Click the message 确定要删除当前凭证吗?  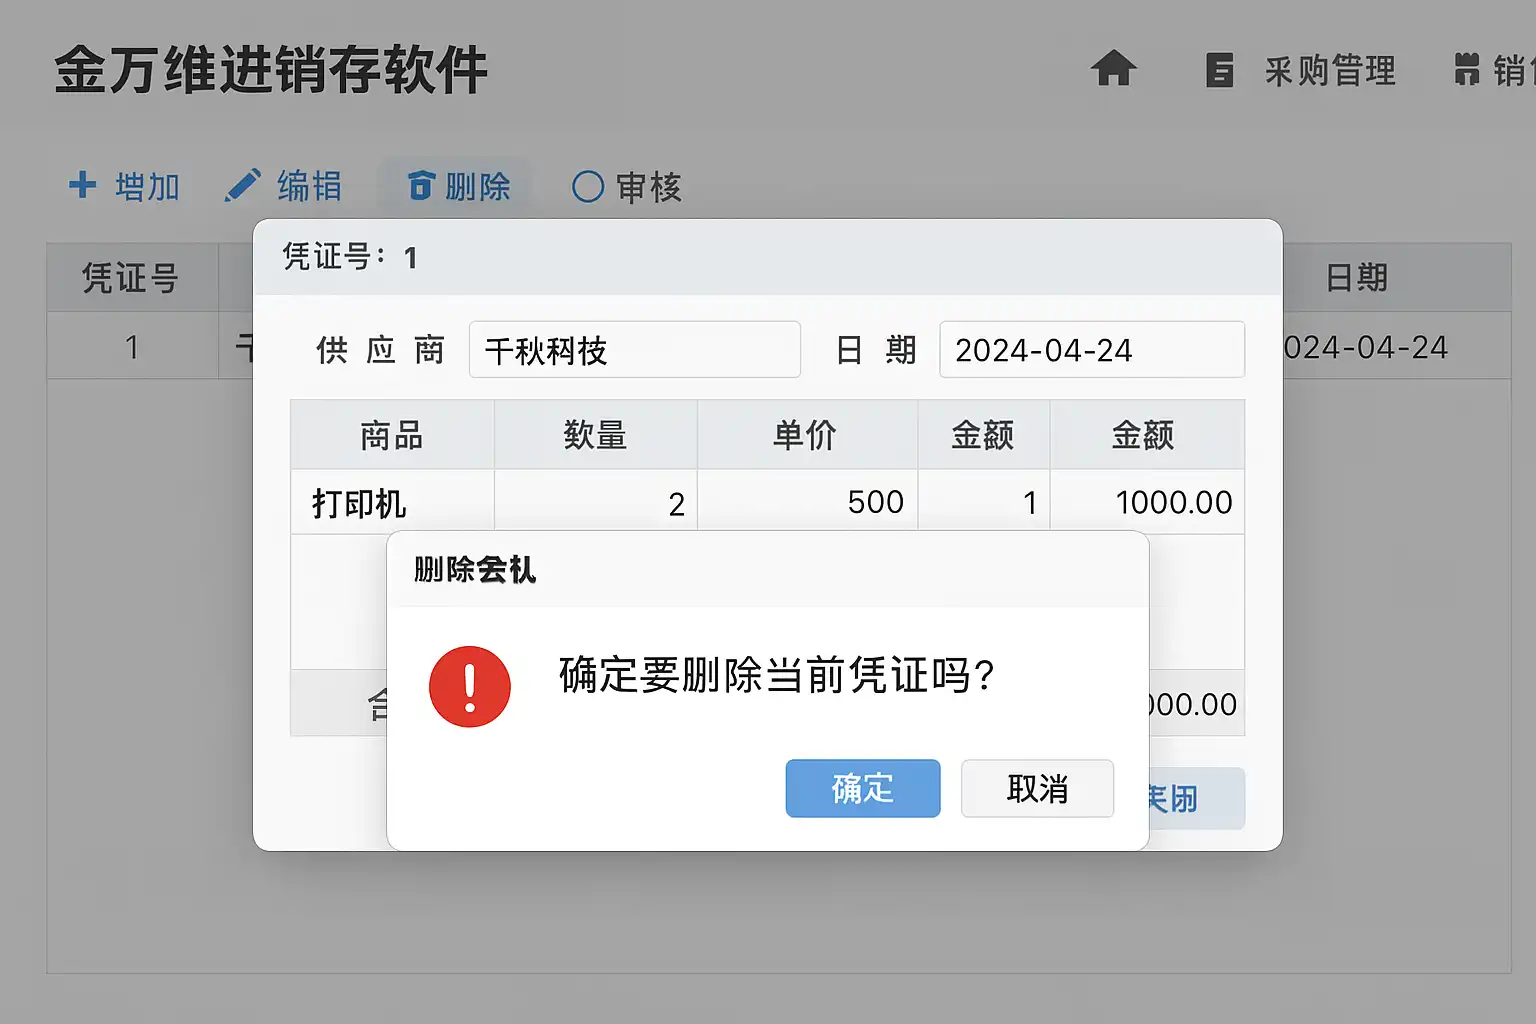tap(777, 676)
